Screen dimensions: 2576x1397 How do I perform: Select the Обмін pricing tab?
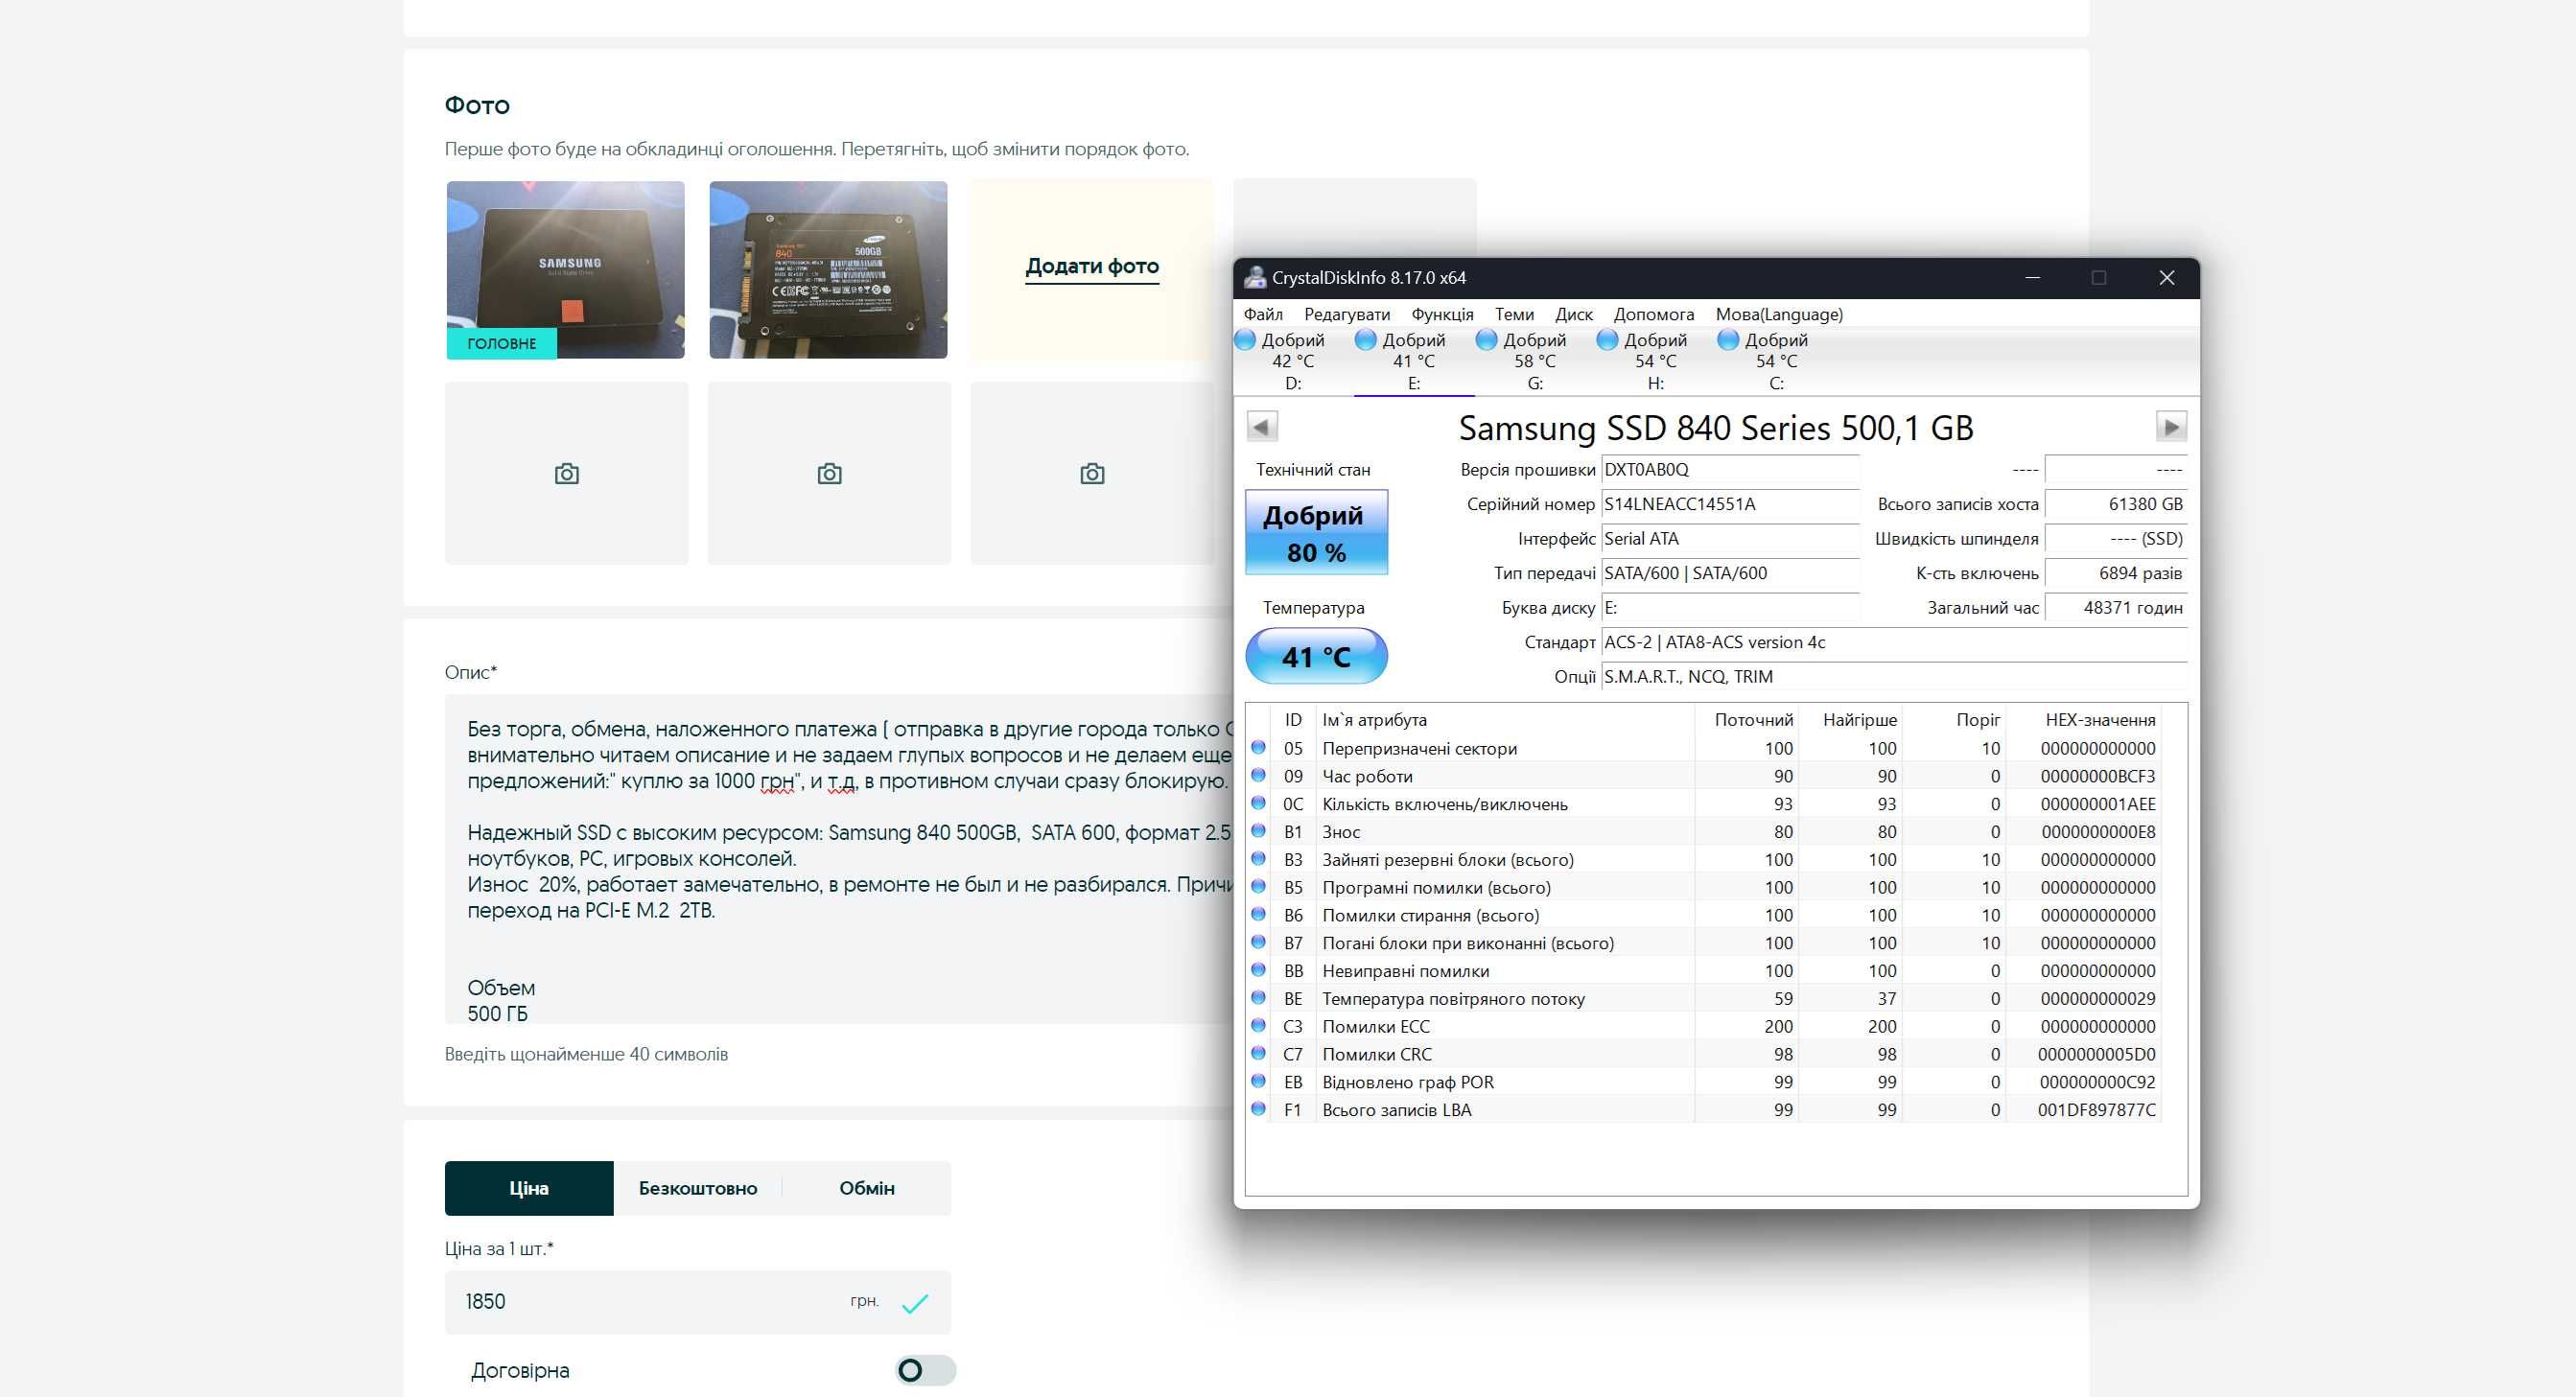[x=867, y=1188]
